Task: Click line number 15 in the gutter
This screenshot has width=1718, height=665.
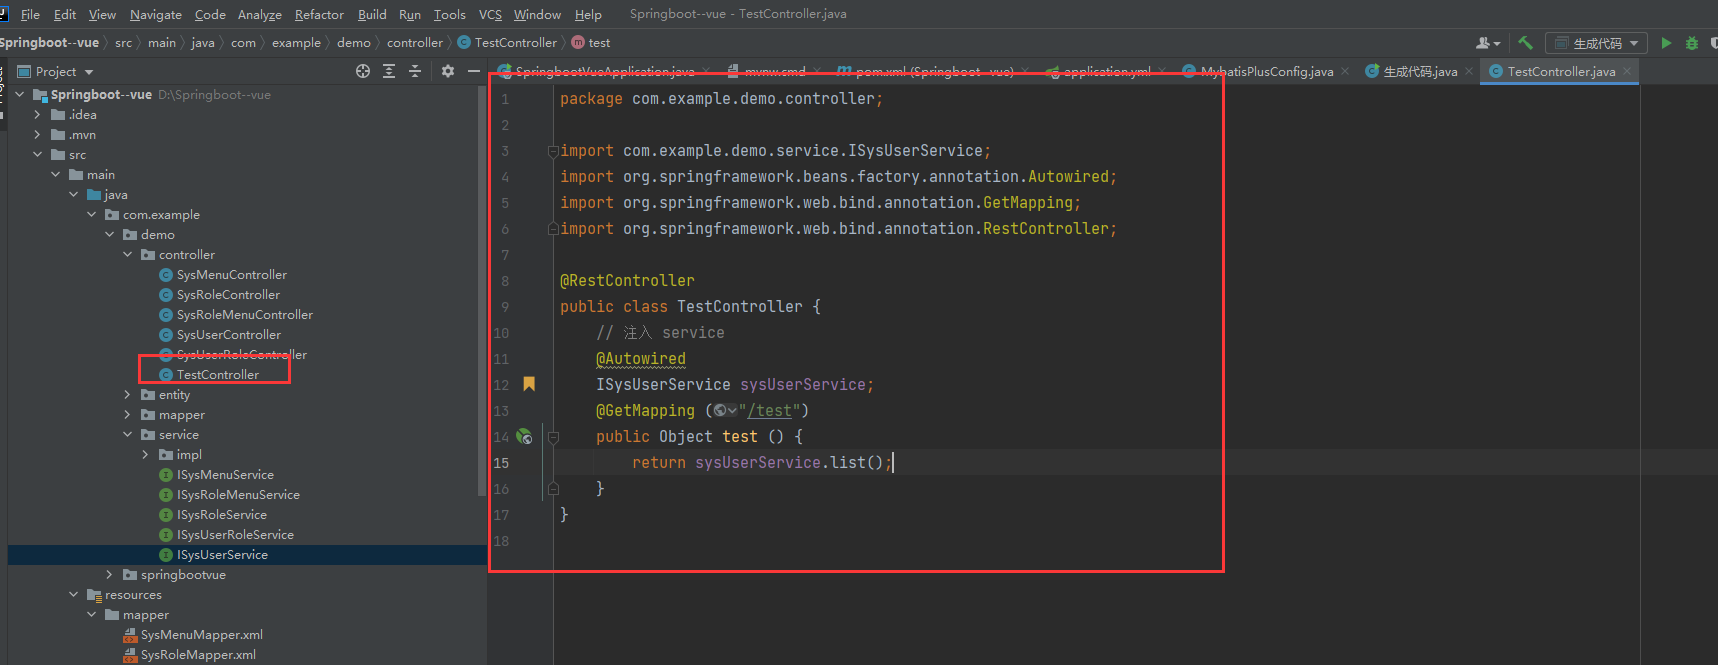Action: coord(501,463)
